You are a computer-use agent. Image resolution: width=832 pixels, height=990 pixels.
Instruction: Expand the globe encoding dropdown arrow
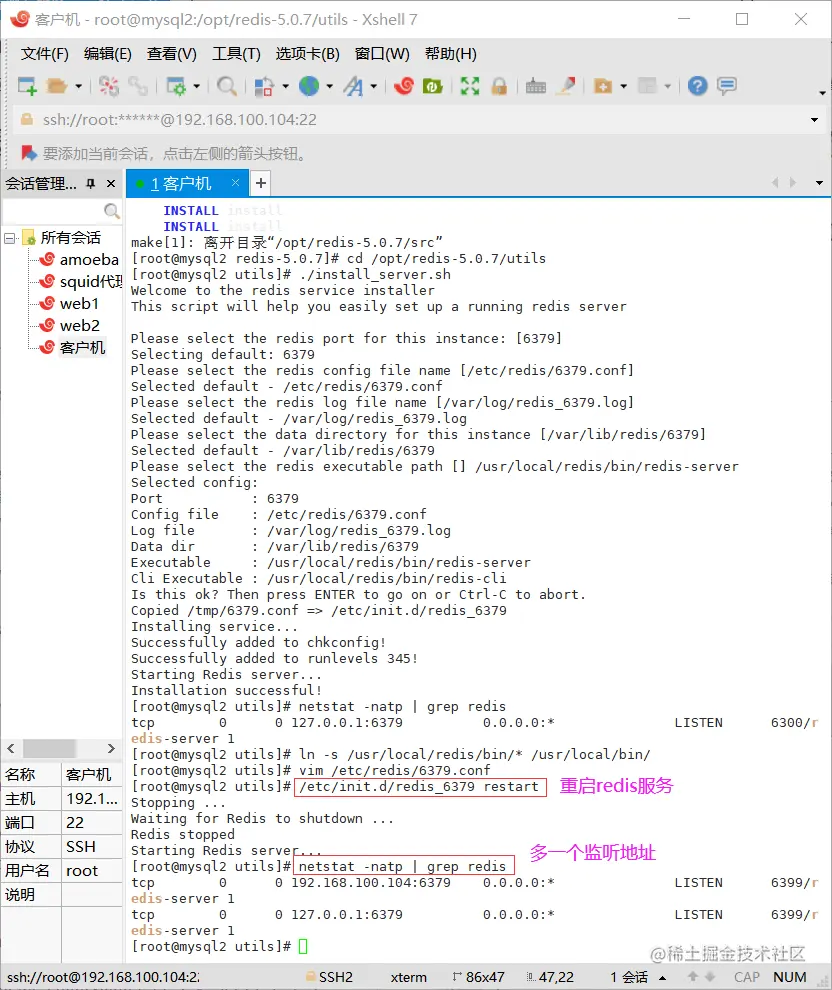pos(330,86)
